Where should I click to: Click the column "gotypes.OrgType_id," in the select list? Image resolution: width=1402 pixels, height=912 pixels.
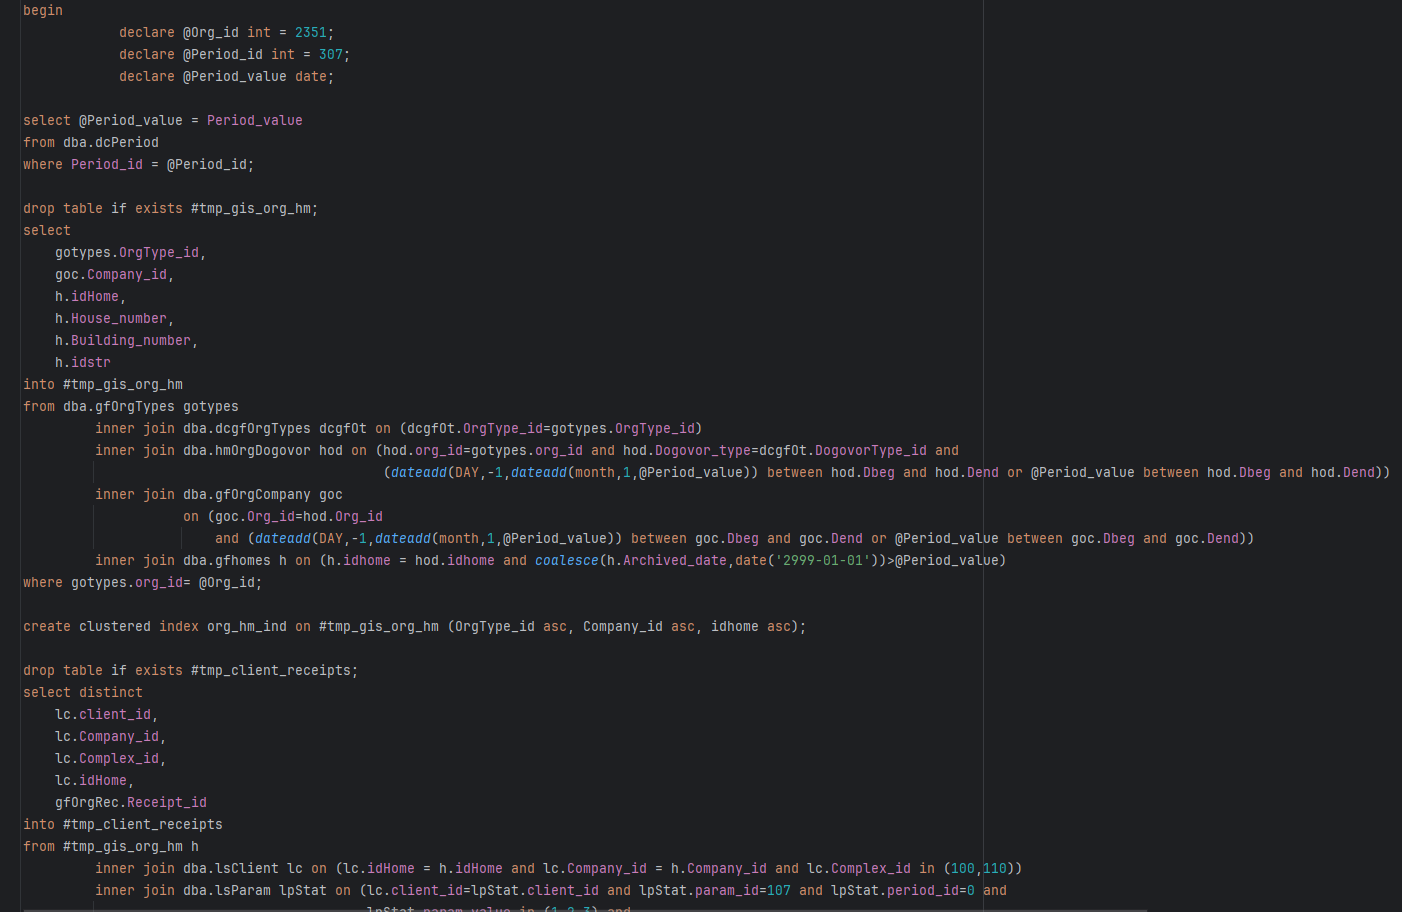coord(131,253)
